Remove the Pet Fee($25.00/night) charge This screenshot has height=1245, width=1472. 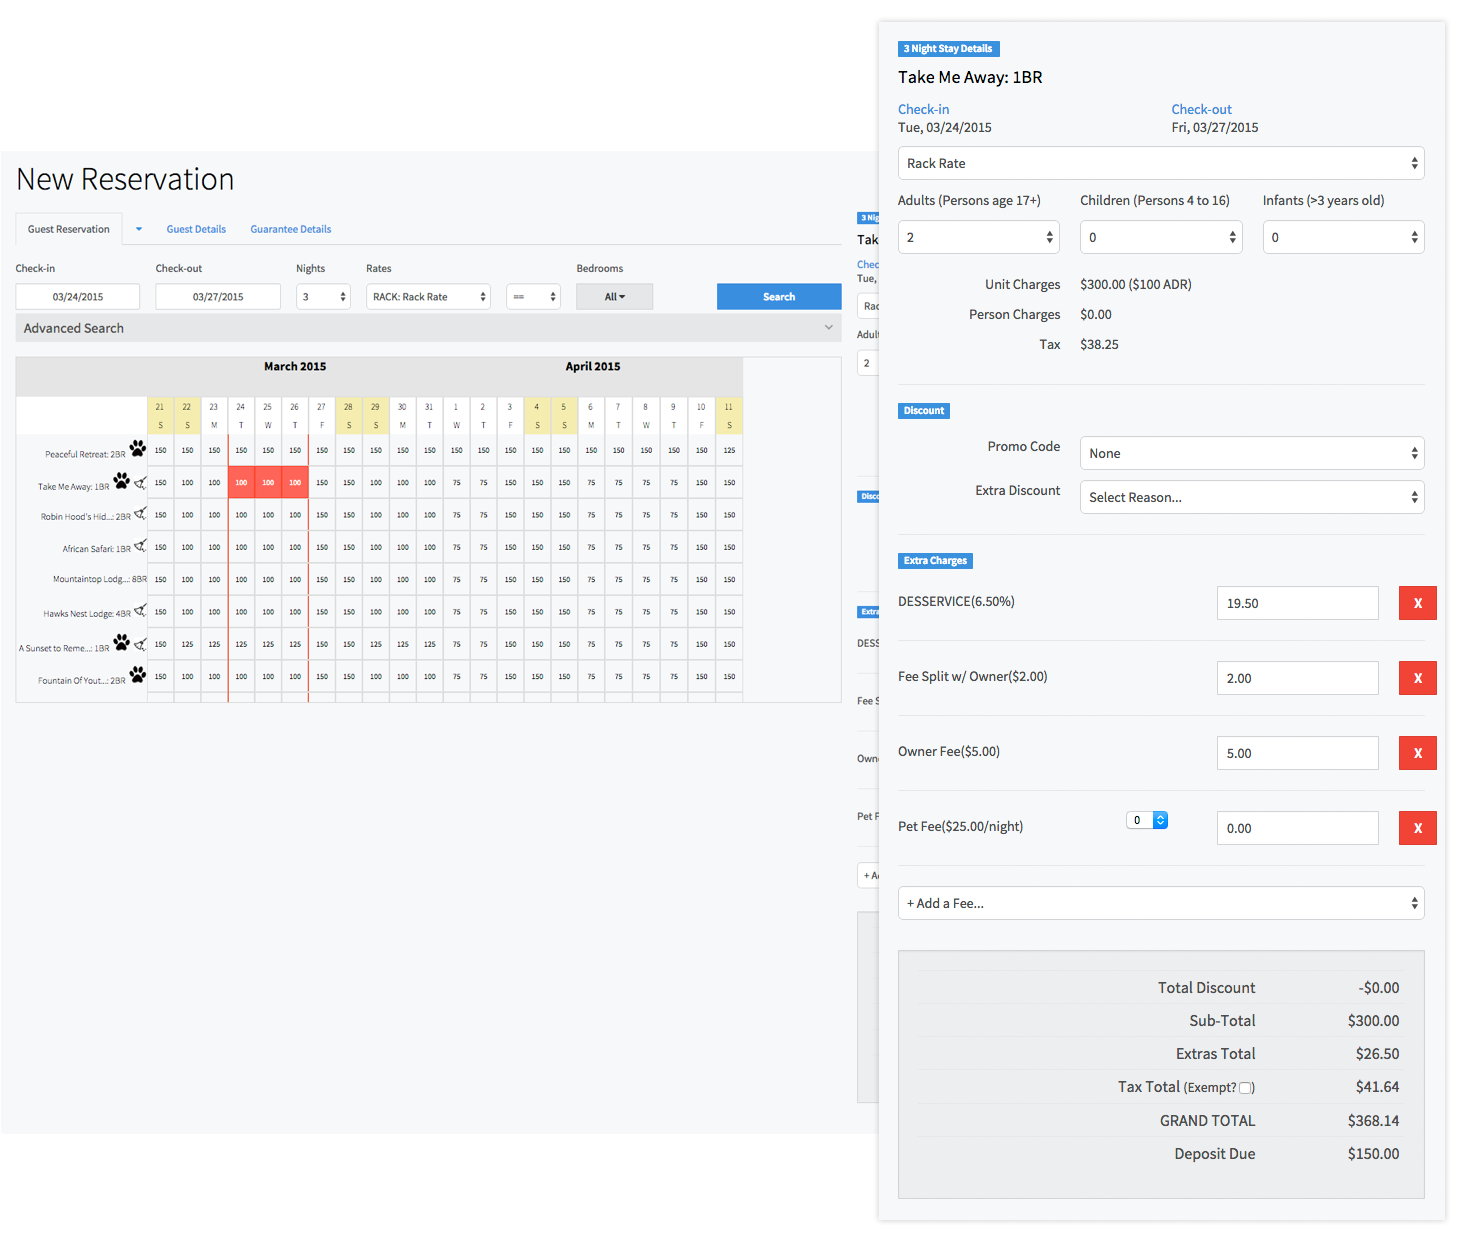click(1417, 828)
